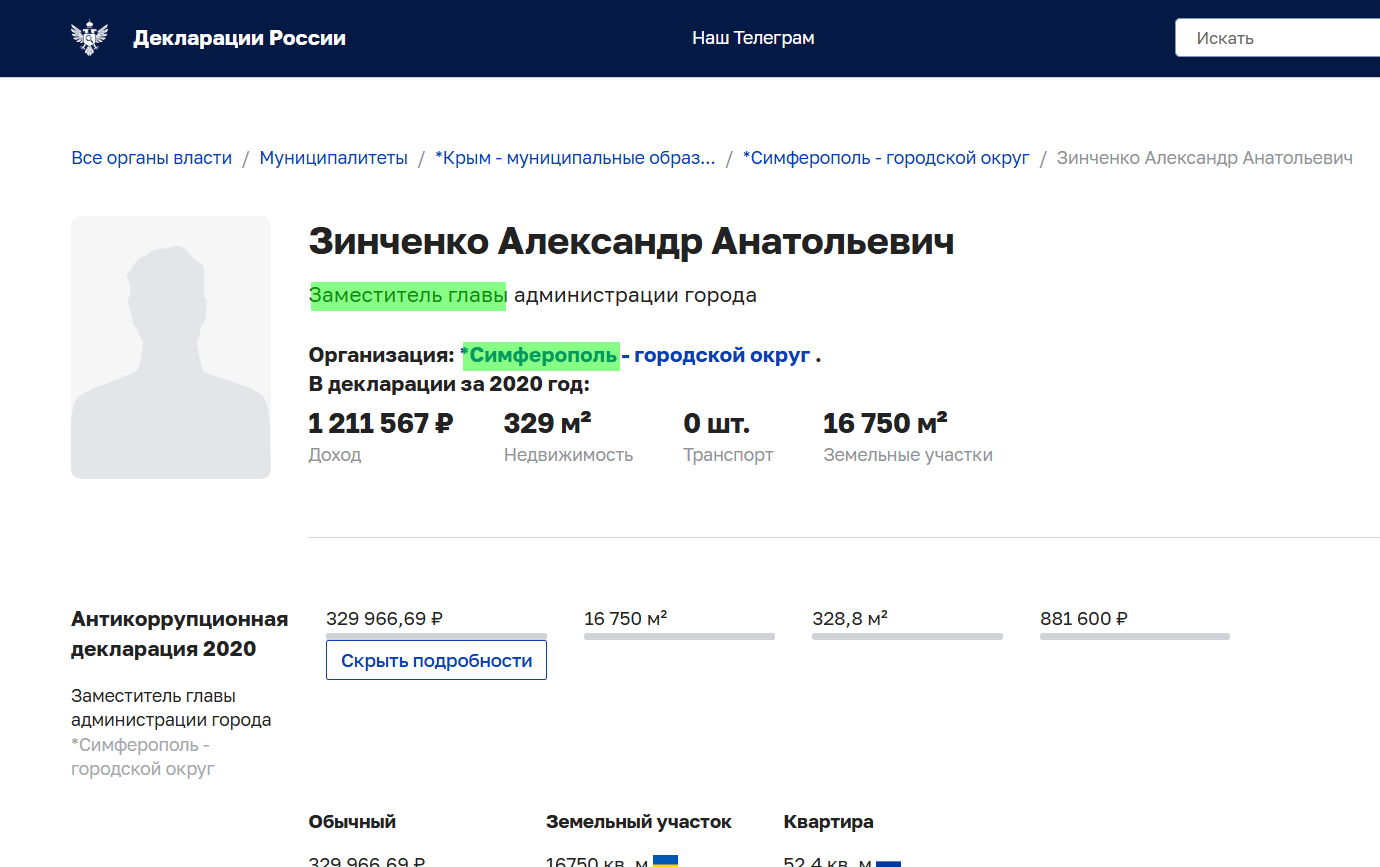
Task: Click the "Скрыть подробности" button
Action: point(435,659)
